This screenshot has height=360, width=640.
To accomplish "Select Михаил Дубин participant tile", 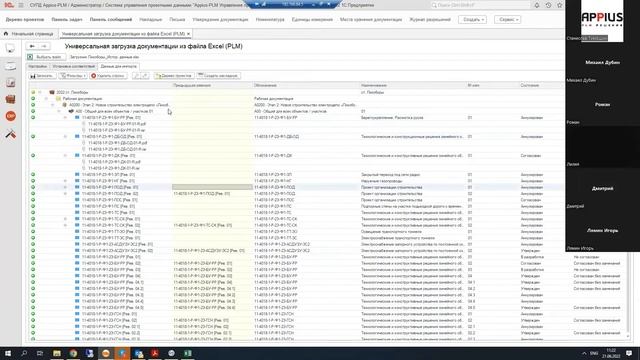I will point(602,63).
